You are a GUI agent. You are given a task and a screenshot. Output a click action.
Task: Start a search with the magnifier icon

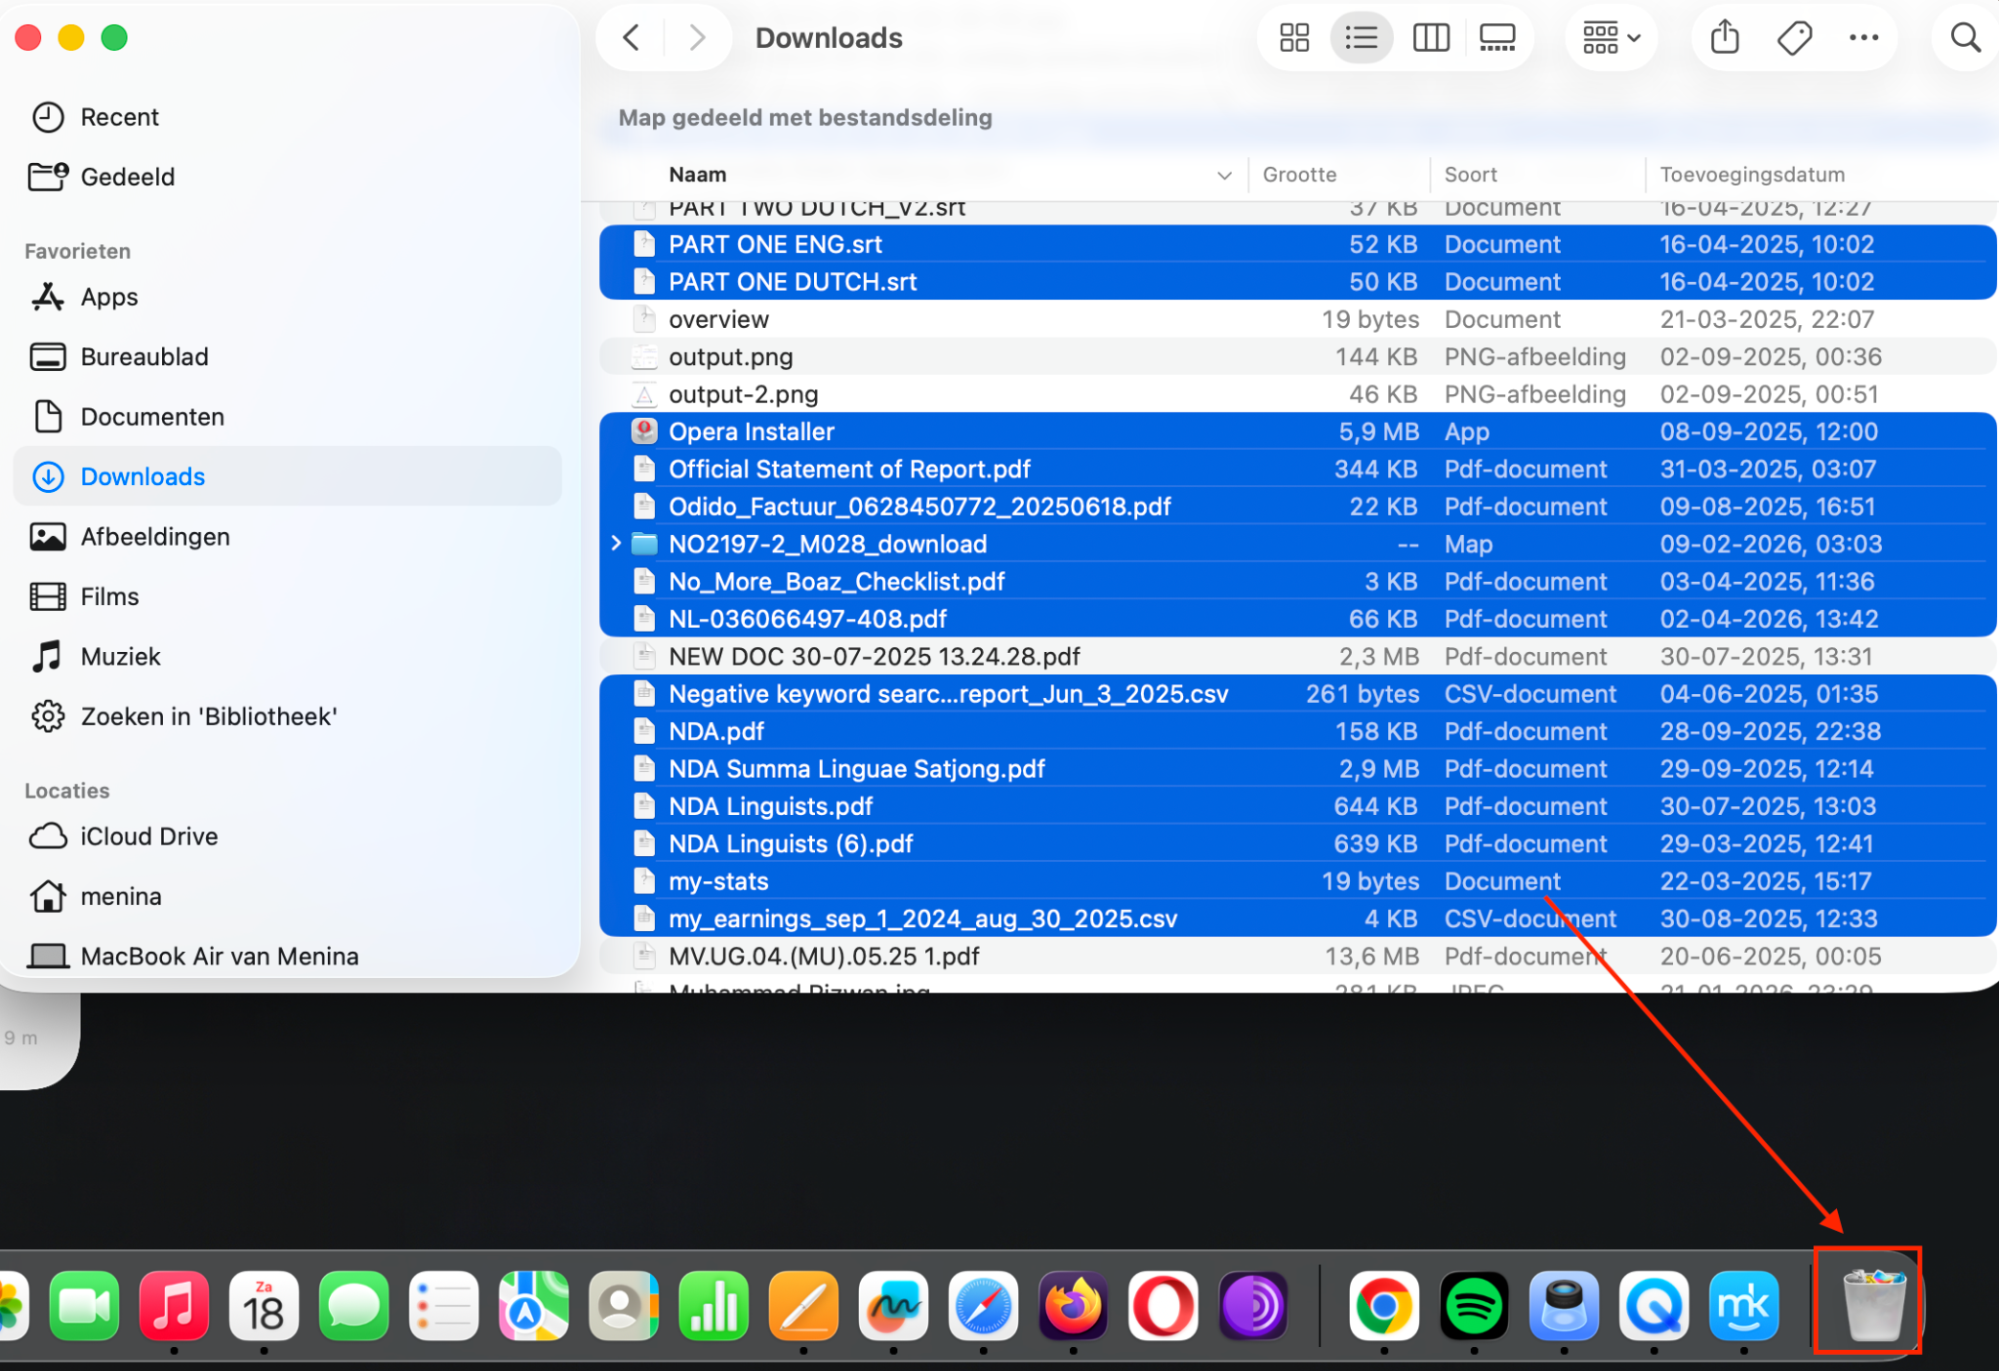click(x=1963, y=37)
